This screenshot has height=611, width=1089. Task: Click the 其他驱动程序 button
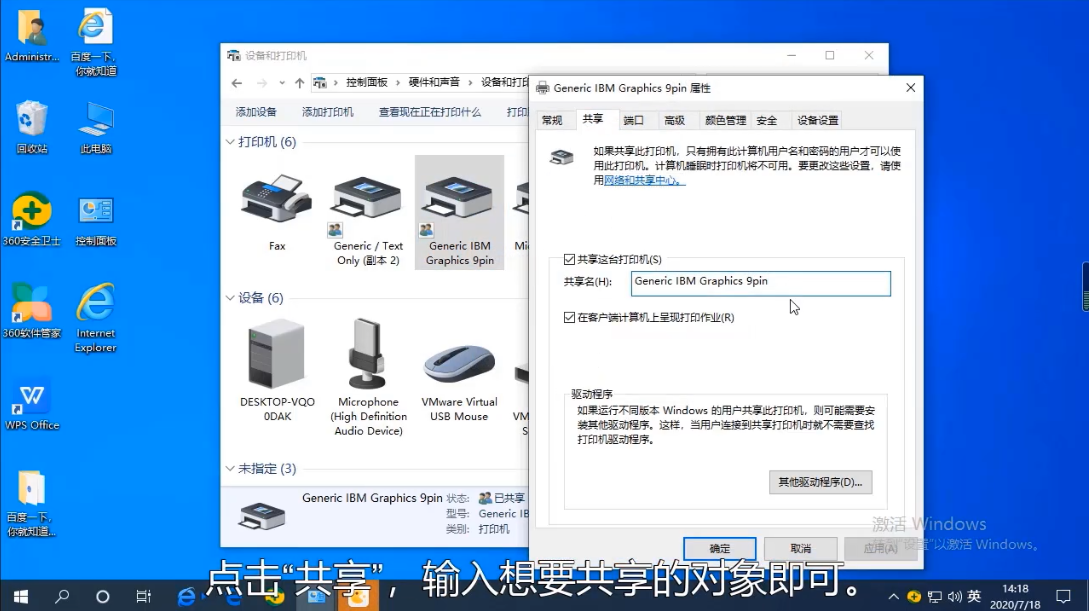pos(820,482)
